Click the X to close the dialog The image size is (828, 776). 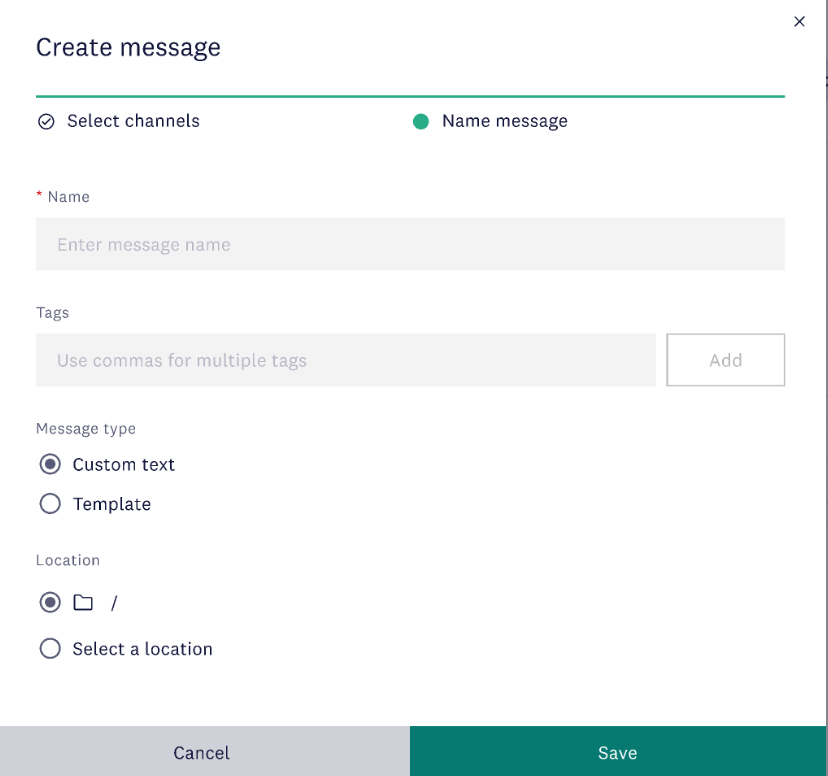click(x=799, y=21)
